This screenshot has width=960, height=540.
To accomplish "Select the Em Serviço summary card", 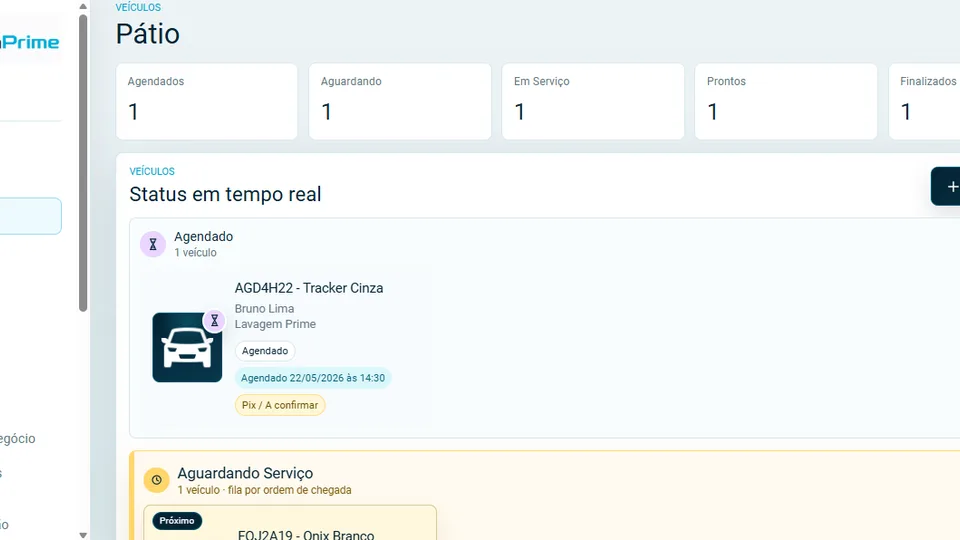I will pos(593,102).
